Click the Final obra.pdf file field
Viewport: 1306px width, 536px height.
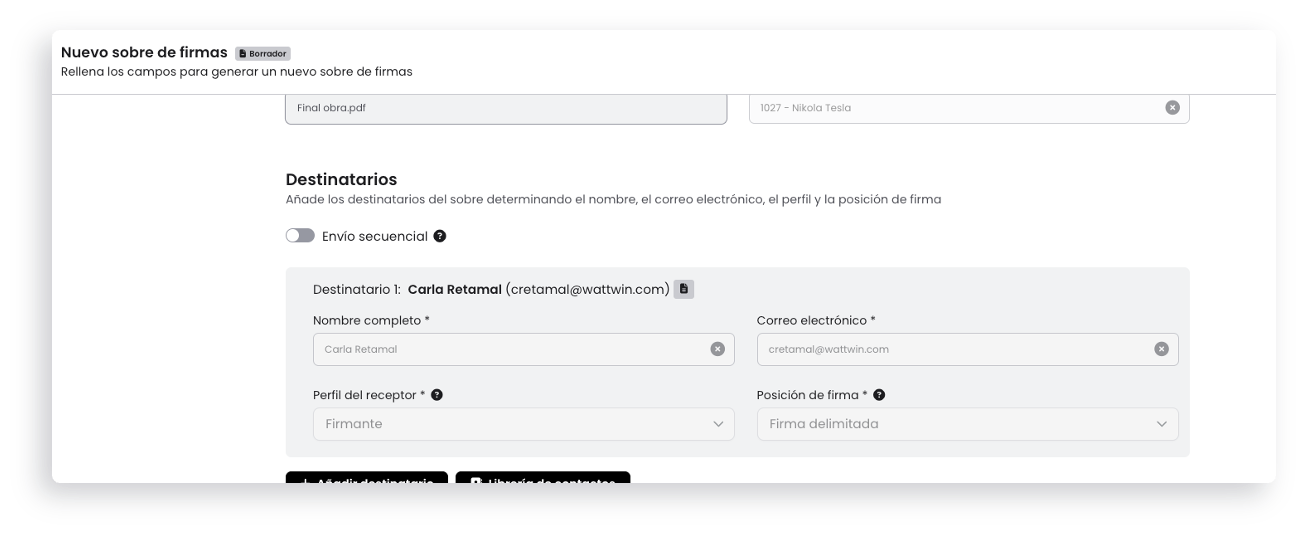506,108
